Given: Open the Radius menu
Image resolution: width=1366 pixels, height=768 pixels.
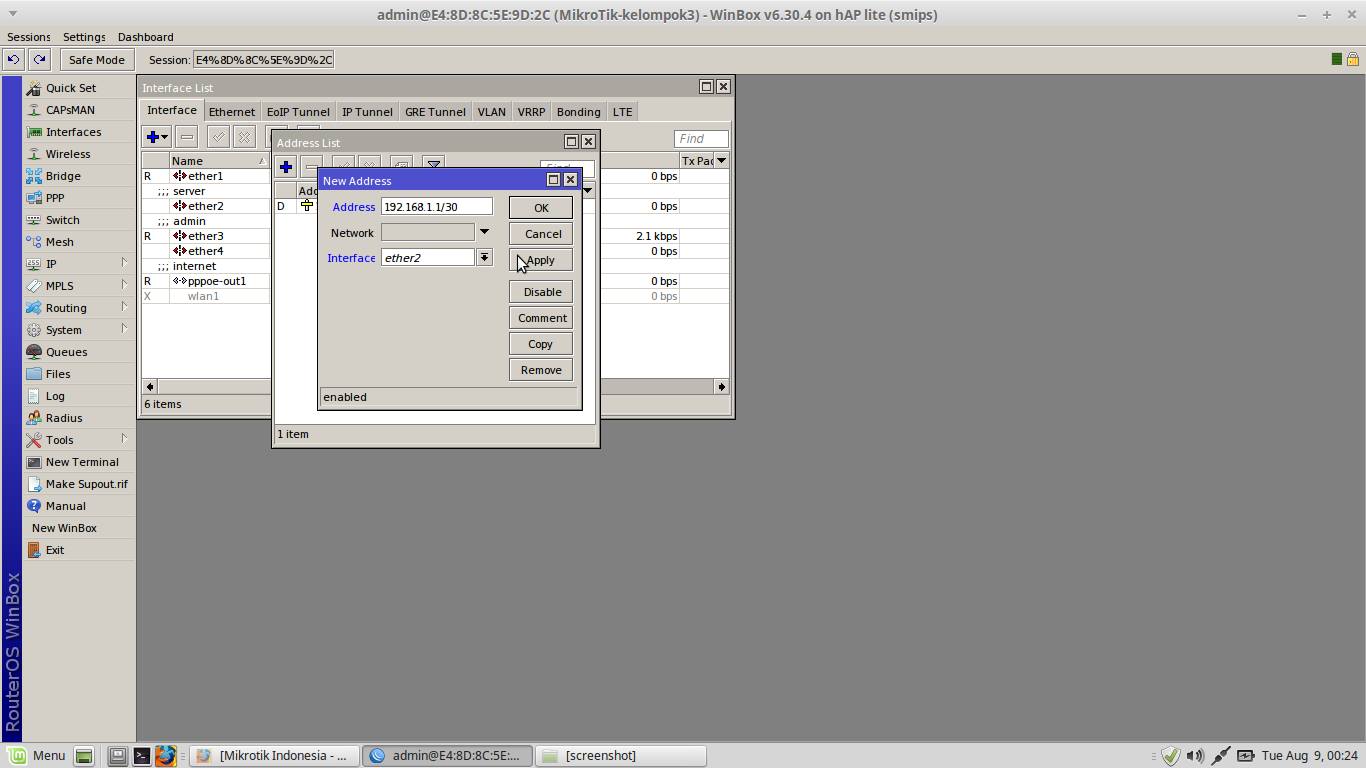Looking at the screenshot, I should click(64, 418).
